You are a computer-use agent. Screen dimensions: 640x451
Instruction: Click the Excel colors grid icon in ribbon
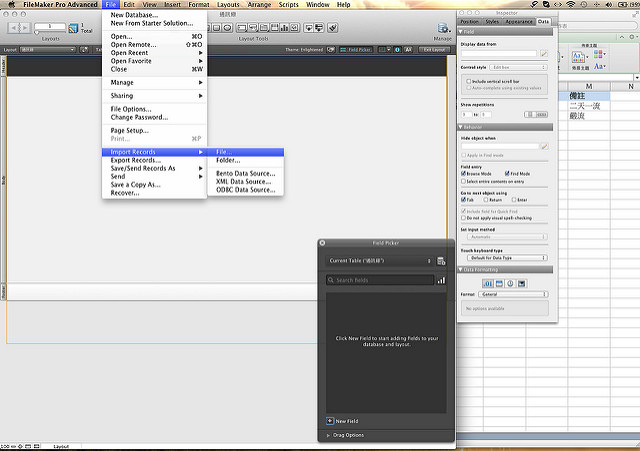tap(599, 54)
